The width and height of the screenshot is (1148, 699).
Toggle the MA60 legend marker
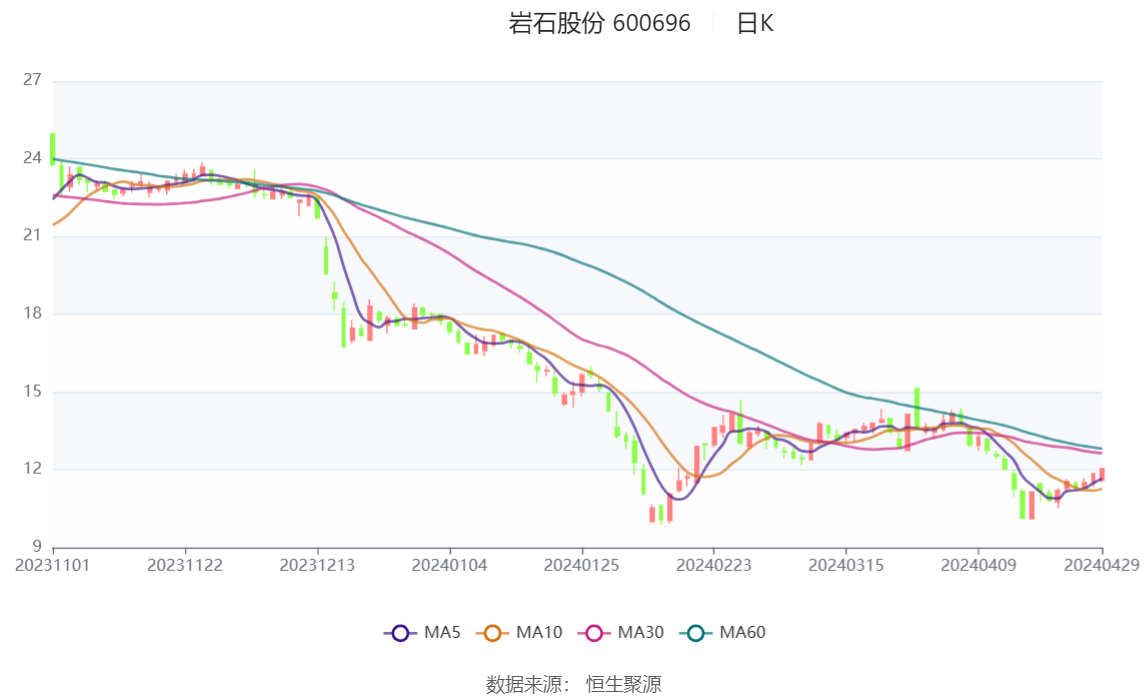point(696,633)
